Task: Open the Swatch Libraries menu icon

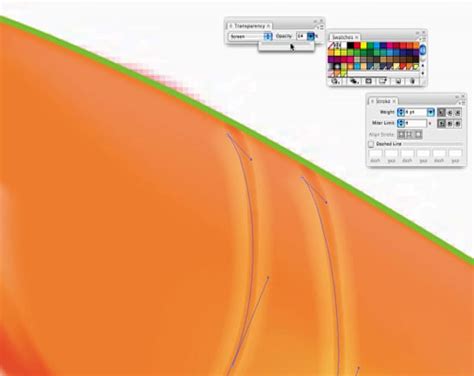Action: pos(336,81)
